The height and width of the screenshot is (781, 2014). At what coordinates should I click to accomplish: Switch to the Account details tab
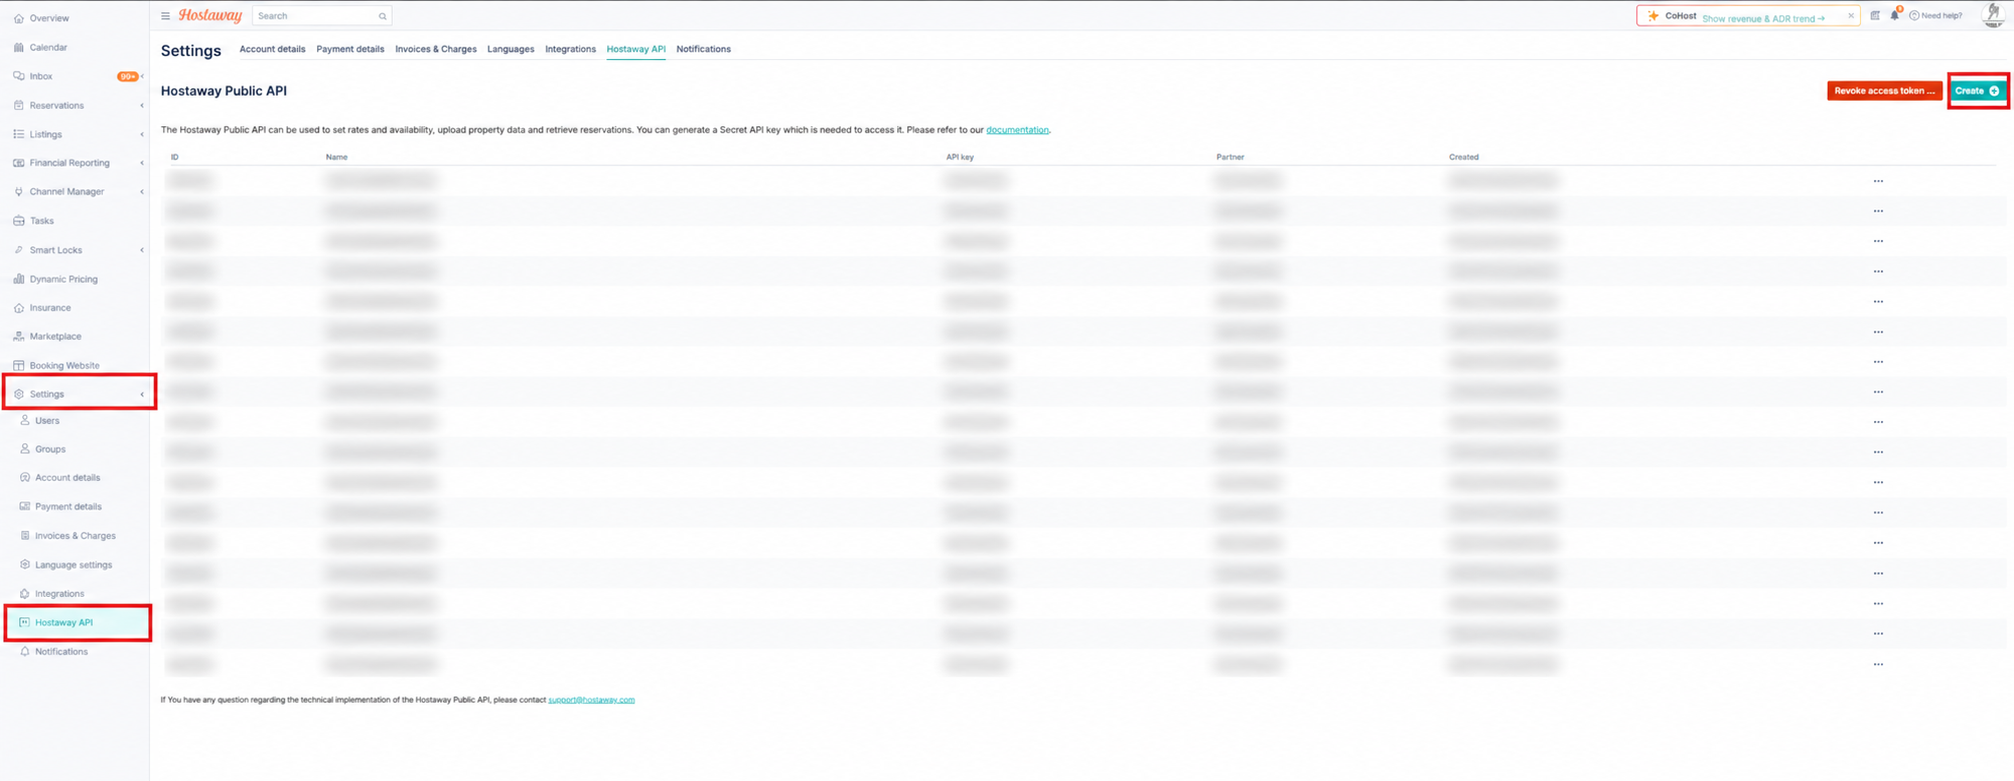(272, 49)
